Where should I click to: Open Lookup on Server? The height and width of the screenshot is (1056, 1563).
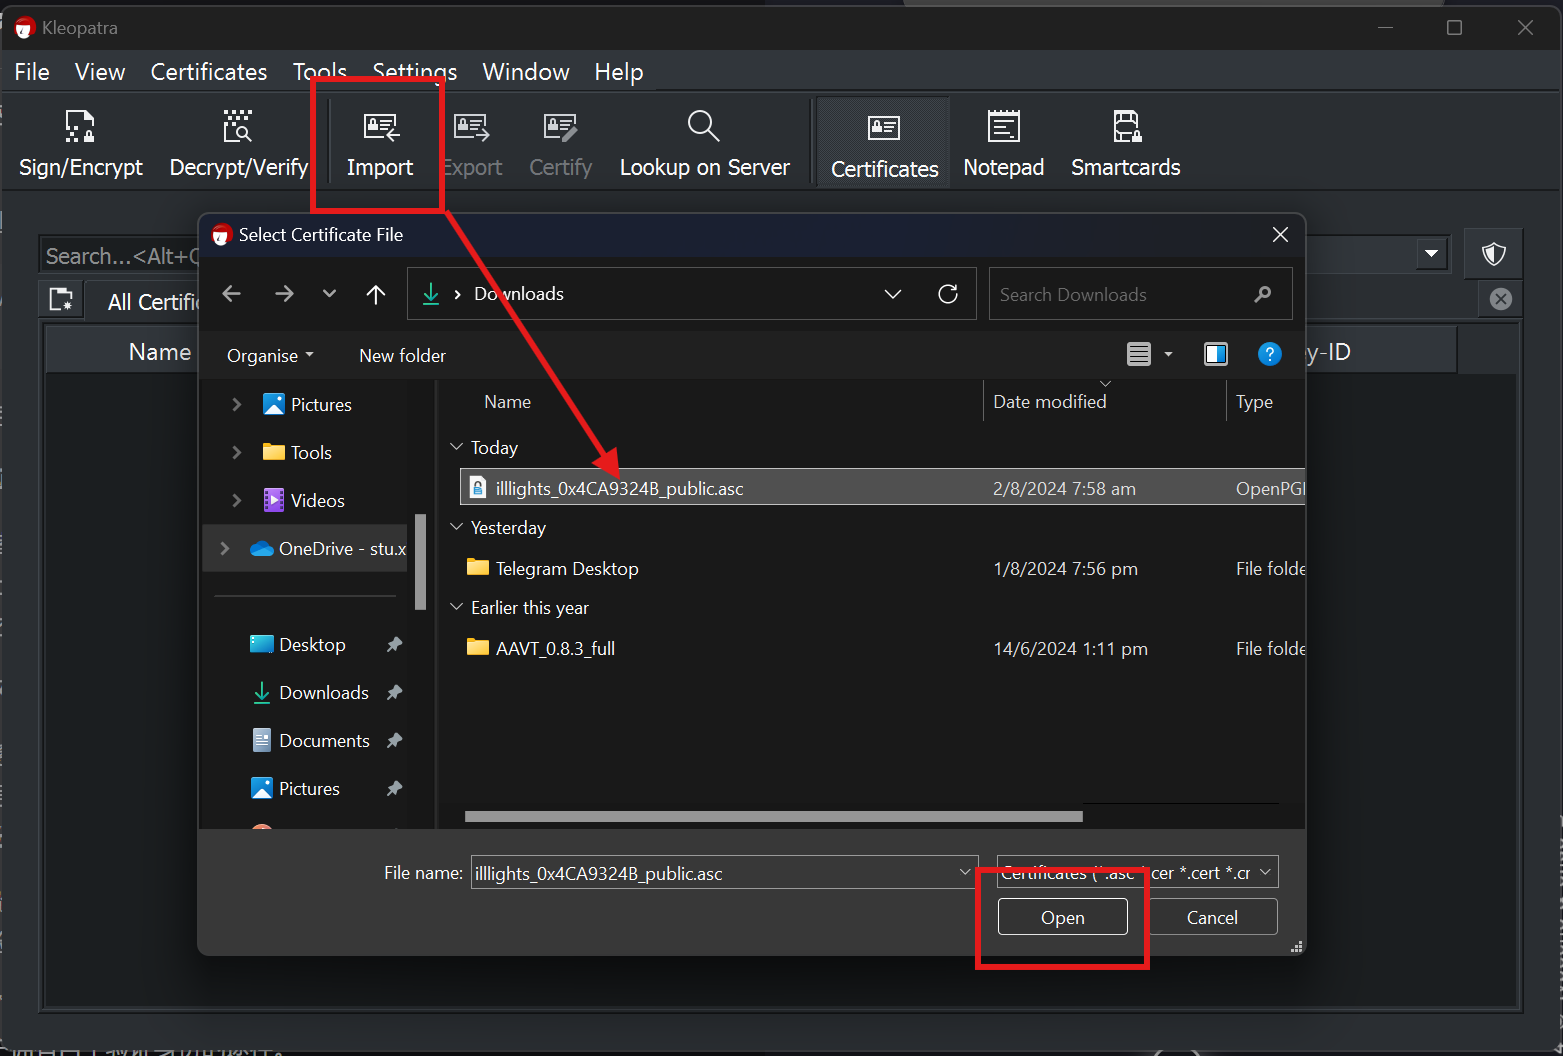704,145
